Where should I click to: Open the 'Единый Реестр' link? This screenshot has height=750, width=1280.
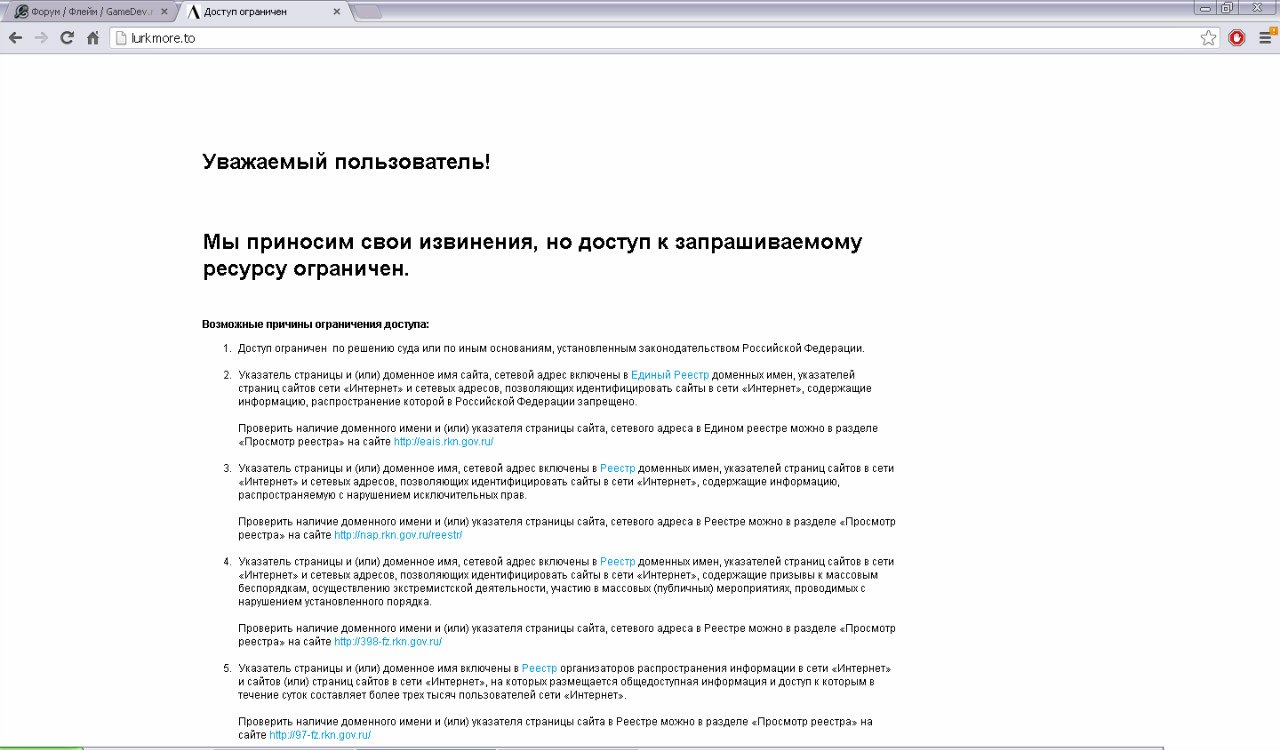point(669,374)
